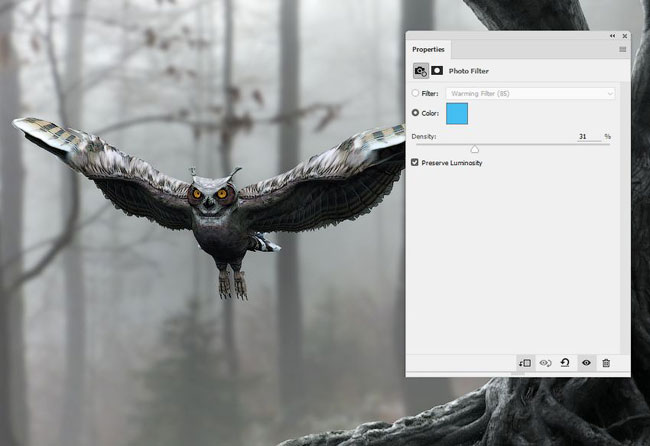Collapse the Properties panel with double arrows

pos(612,36)
